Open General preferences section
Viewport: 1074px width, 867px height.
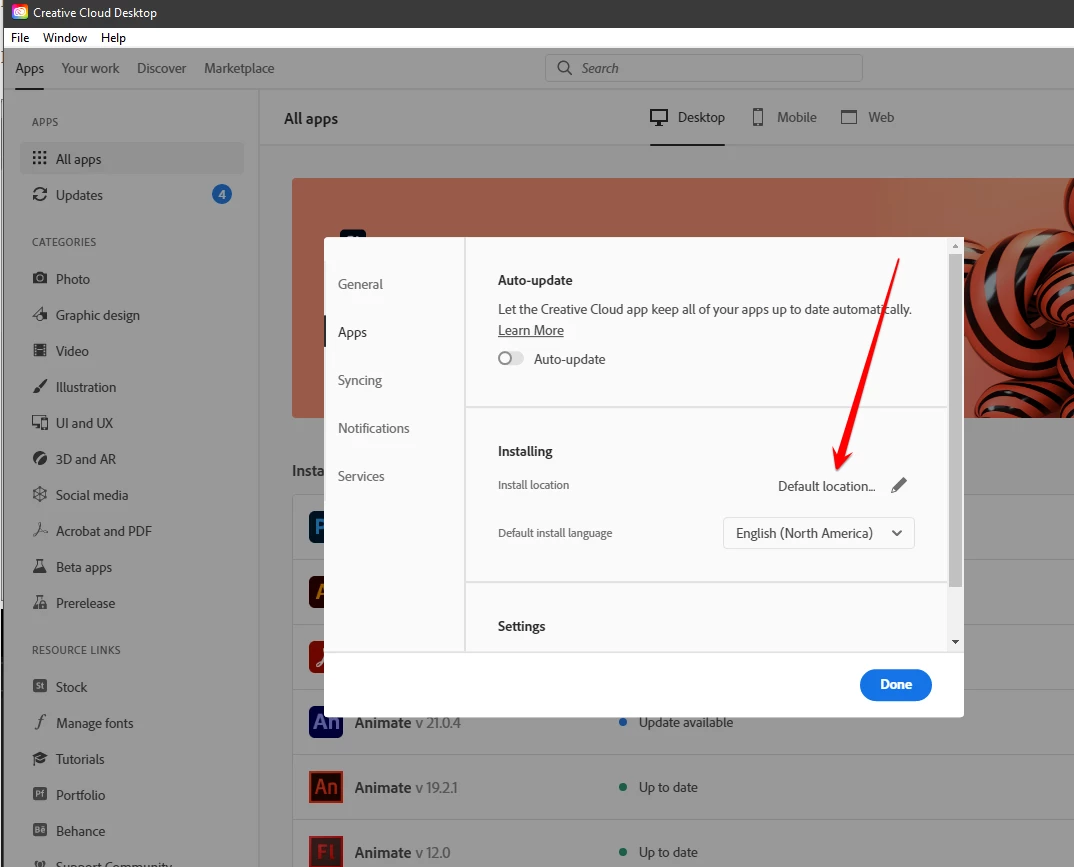[x=360, y=284]
